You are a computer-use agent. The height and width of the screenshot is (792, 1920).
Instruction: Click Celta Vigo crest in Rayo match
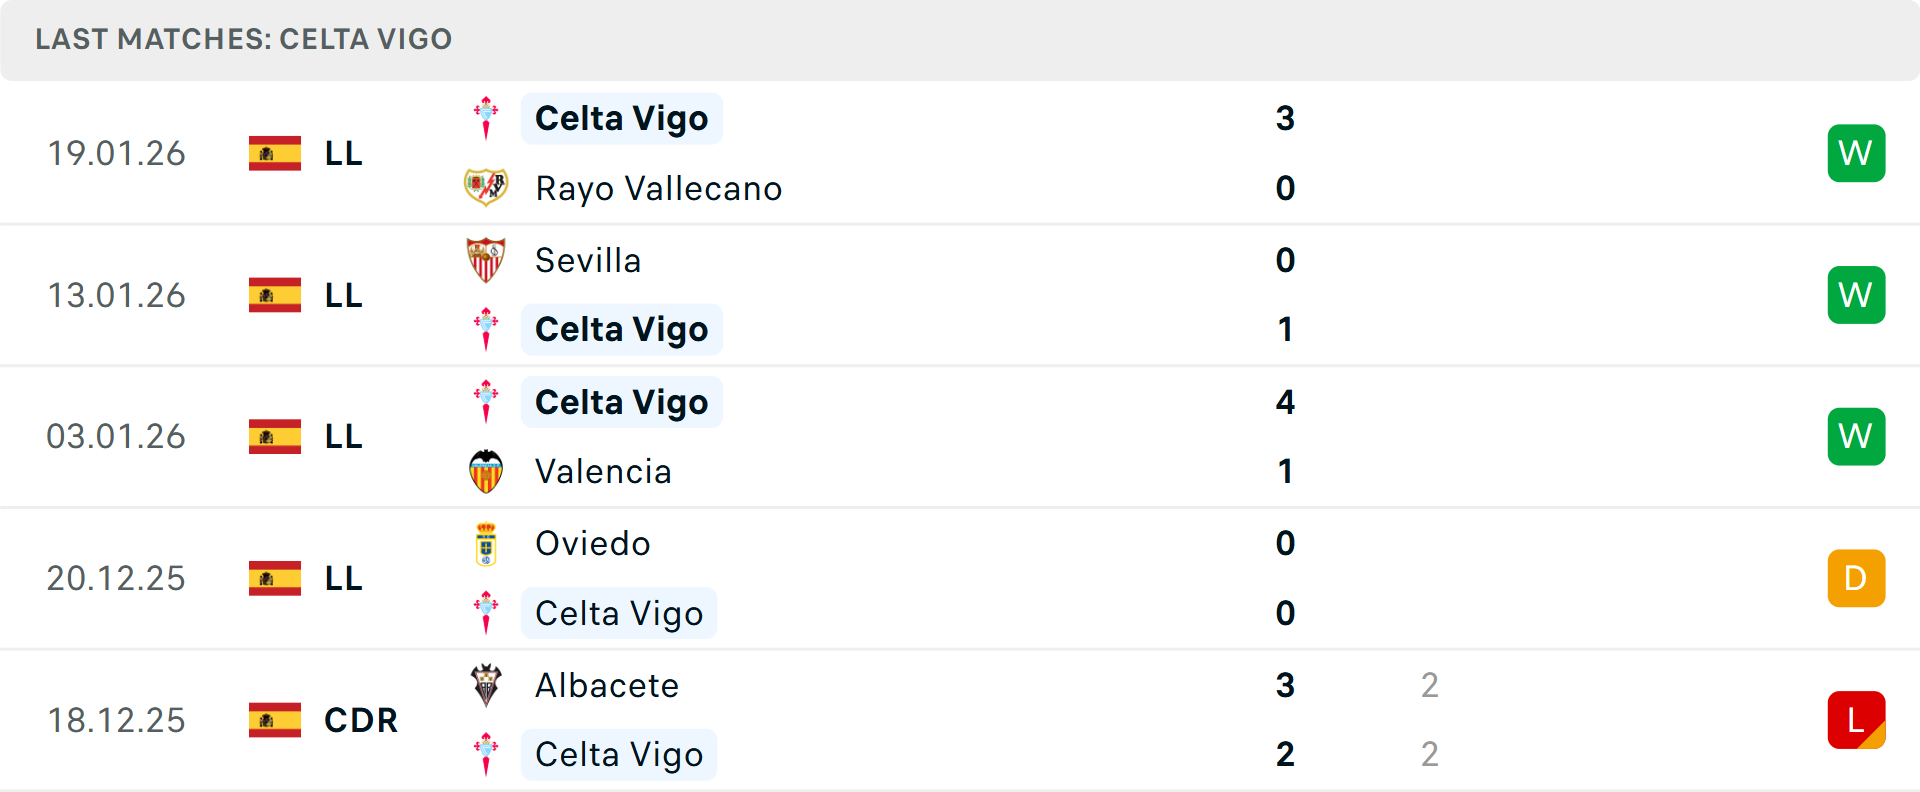click(486, 118)
